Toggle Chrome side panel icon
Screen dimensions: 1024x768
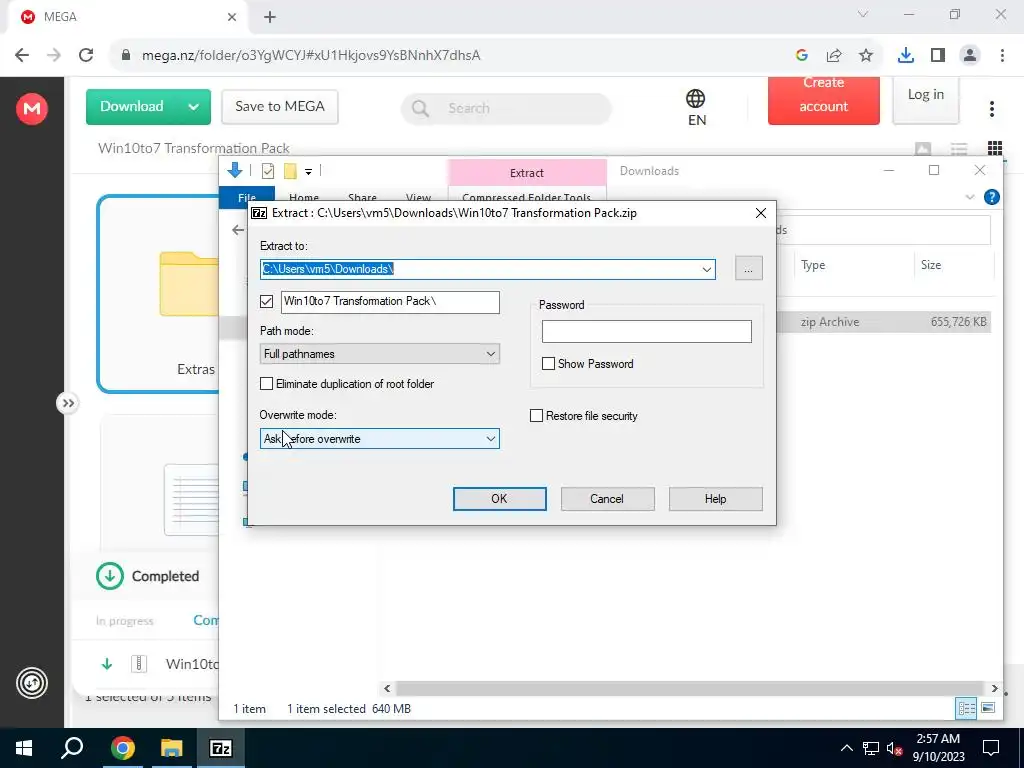click(938, 56)
